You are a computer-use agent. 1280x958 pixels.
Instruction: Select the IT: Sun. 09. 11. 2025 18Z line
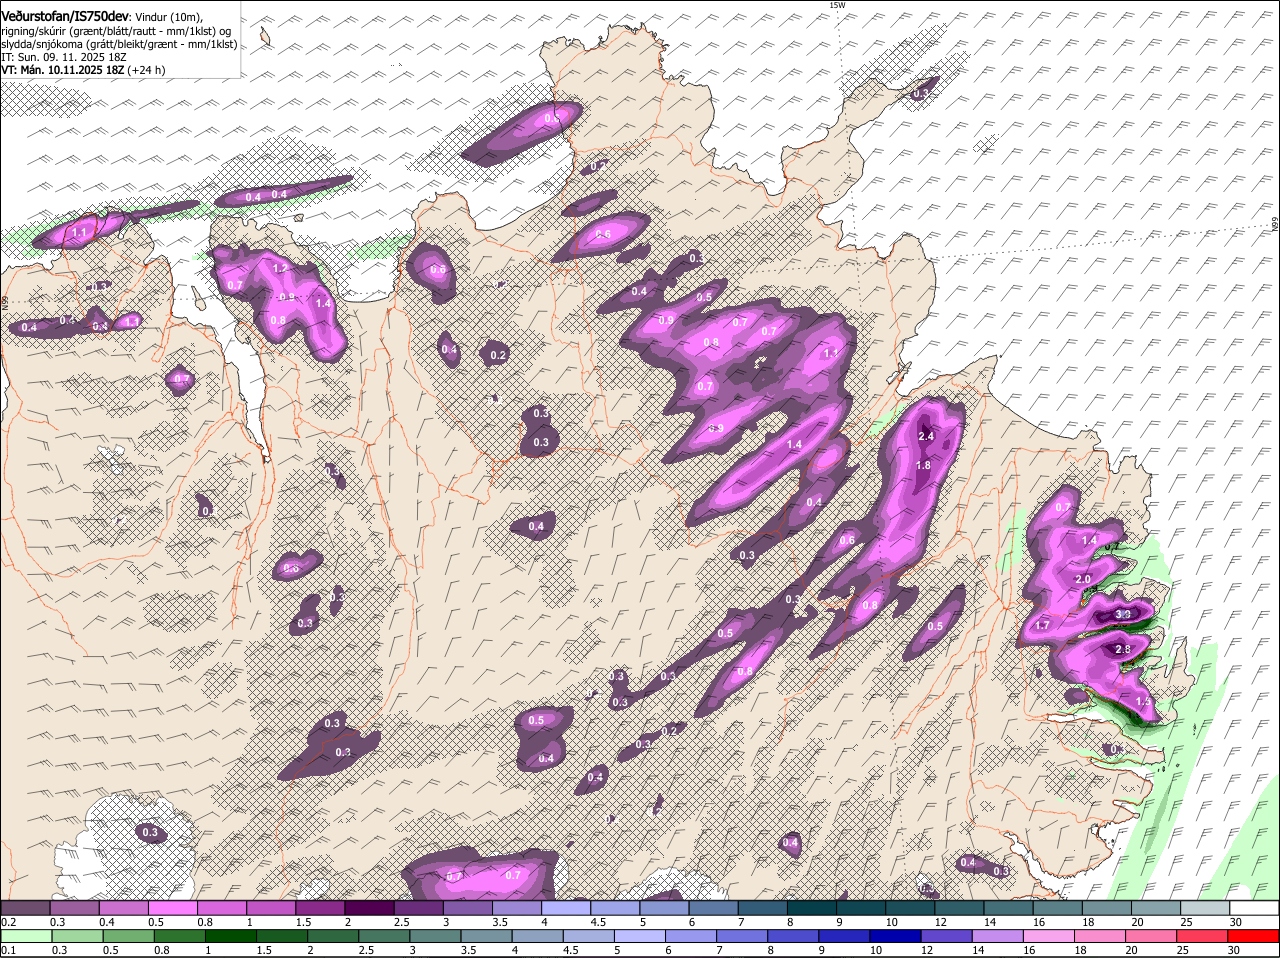coord(64,58)
